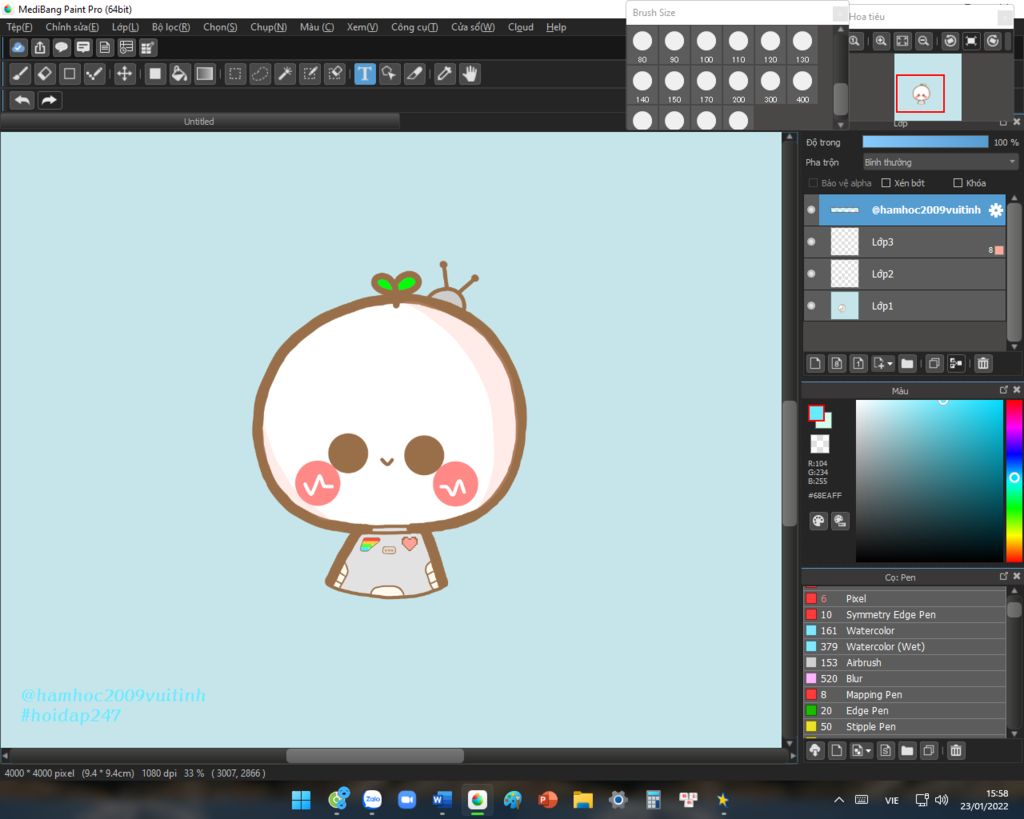Image resolution: width=1024 pixels, height=819 pixels.
Task: Select the Move tool
Action: point(124,74)
